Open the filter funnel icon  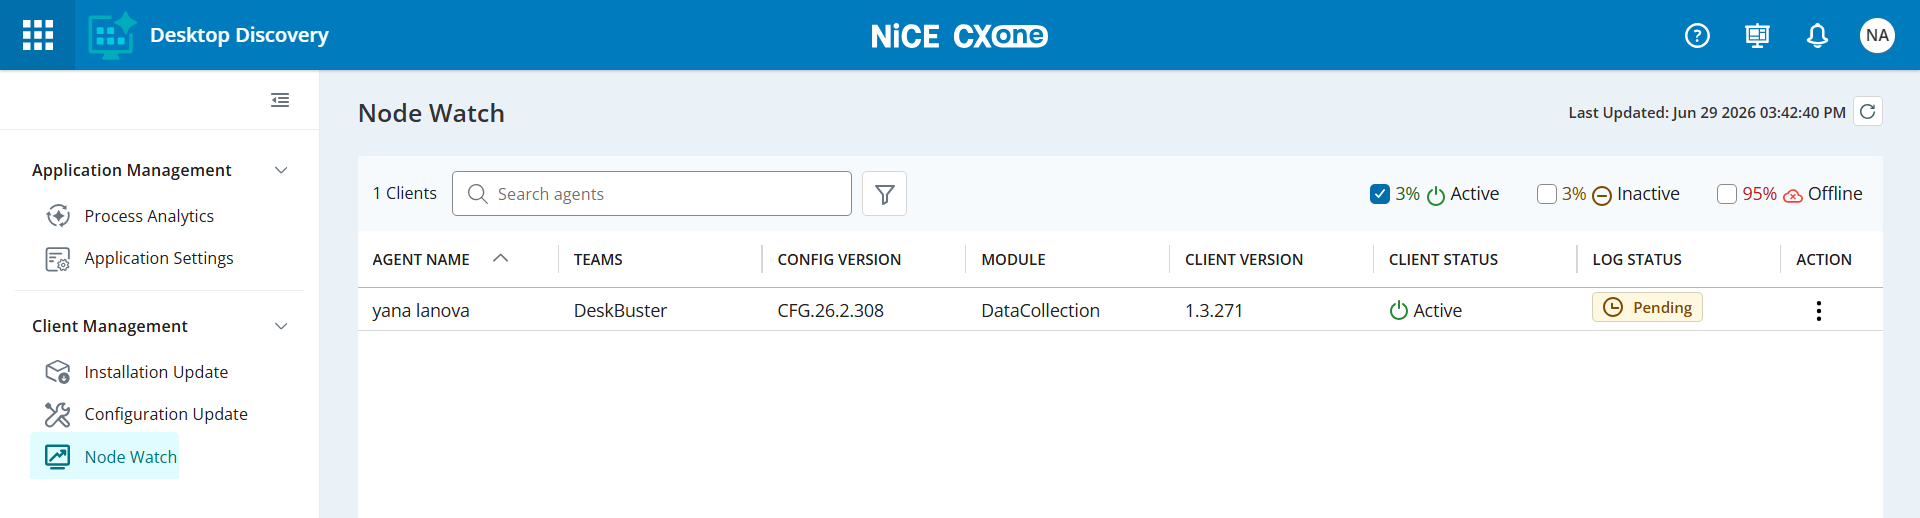pyautogui.click(x=884, y=194)
